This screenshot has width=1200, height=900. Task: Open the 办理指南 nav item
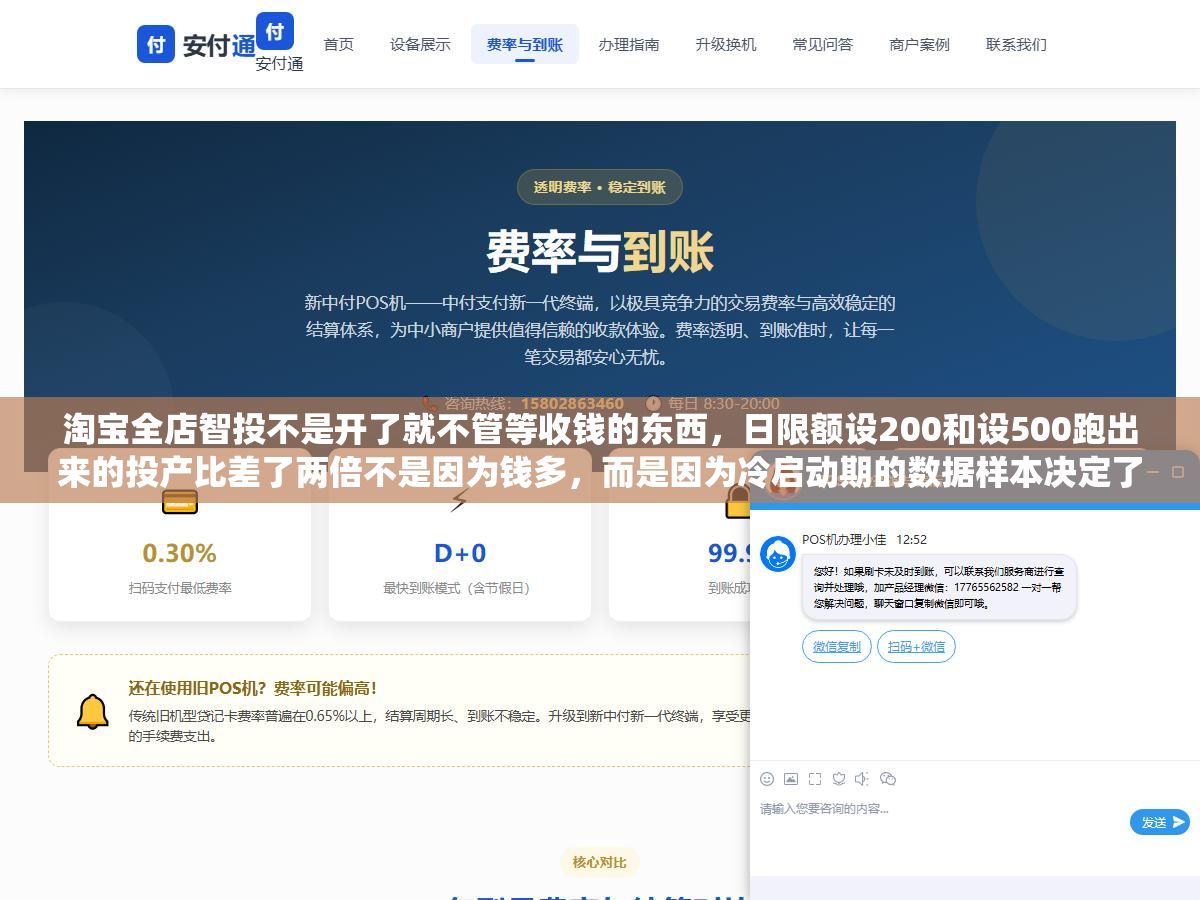629,44
